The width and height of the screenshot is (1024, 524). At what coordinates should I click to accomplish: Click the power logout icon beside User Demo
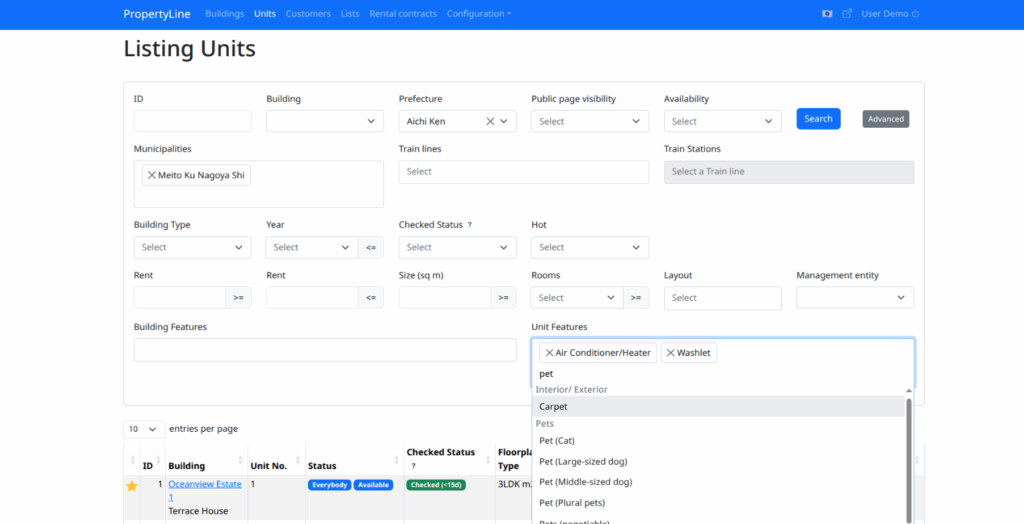(x=915, y=14)
